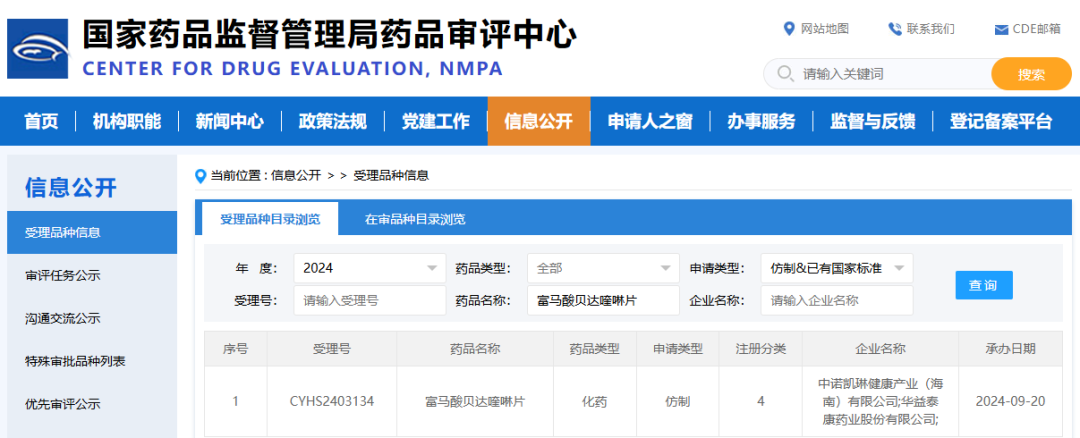Click the 联系我们 phone icon
The image size is (1080, 438).
pyautogui.click(x=895, y=29)
